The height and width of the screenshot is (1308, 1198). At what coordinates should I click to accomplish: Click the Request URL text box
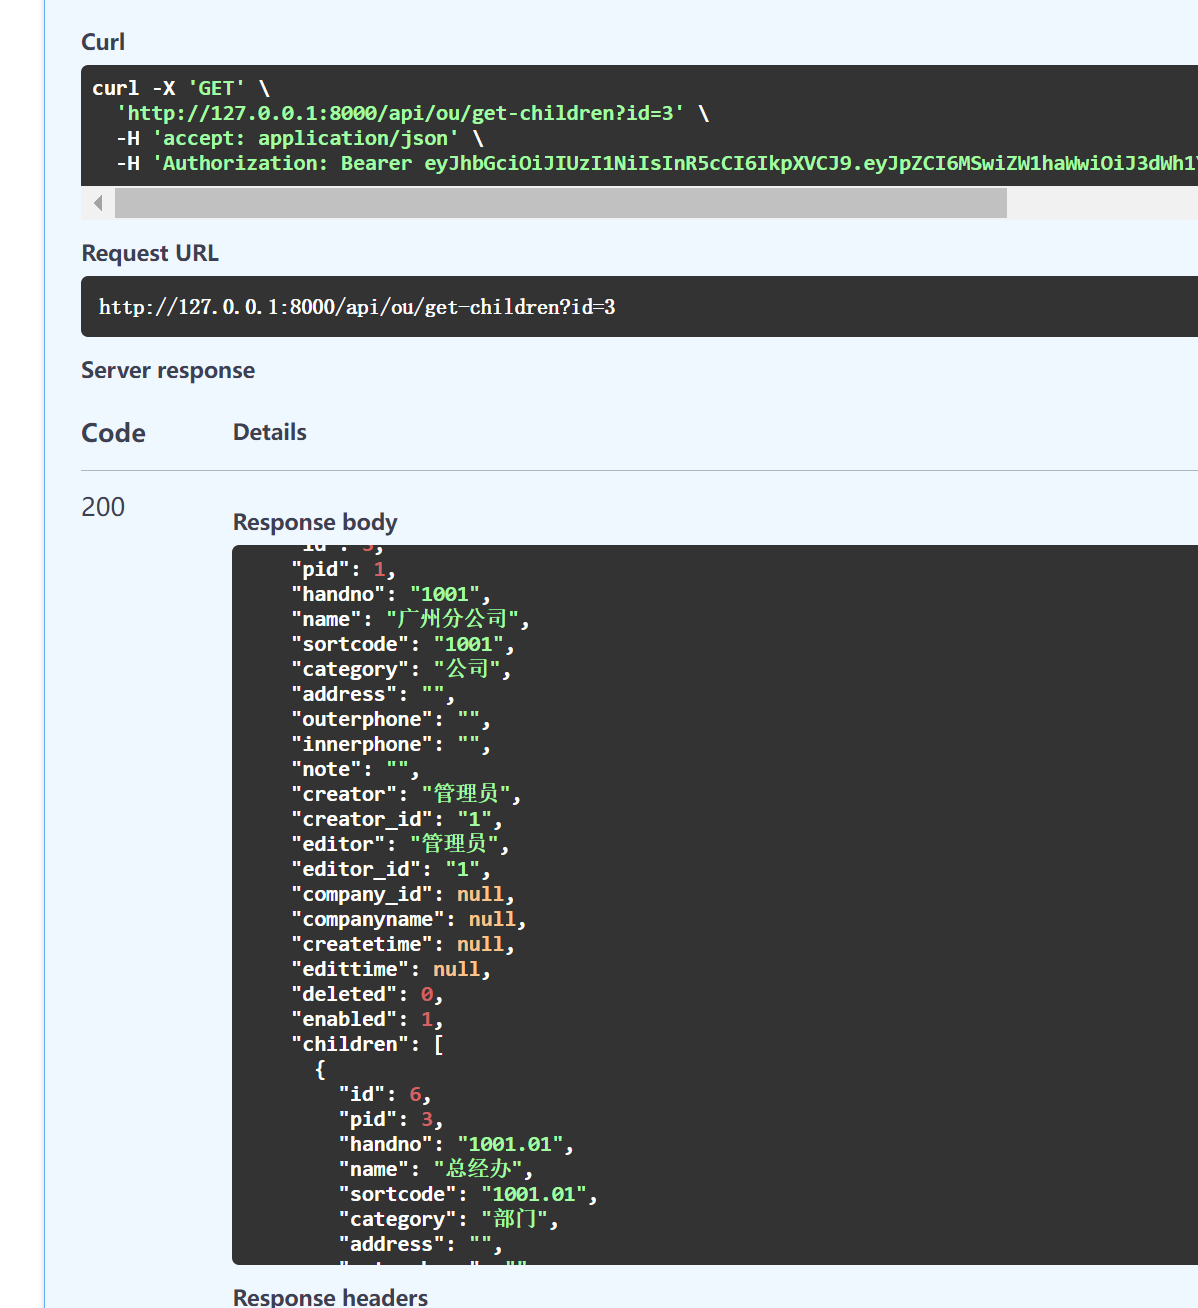click(x=640, y=307)
